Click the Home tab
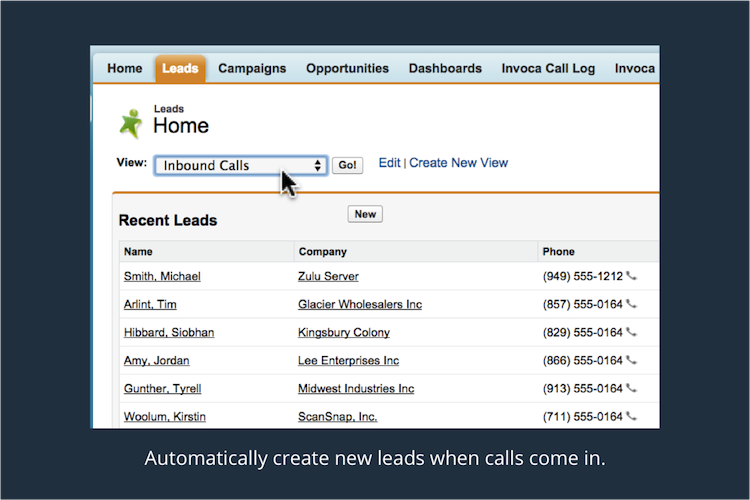This screenshot has height=500, width=750. pyautogui.click(x=125, y=69)
